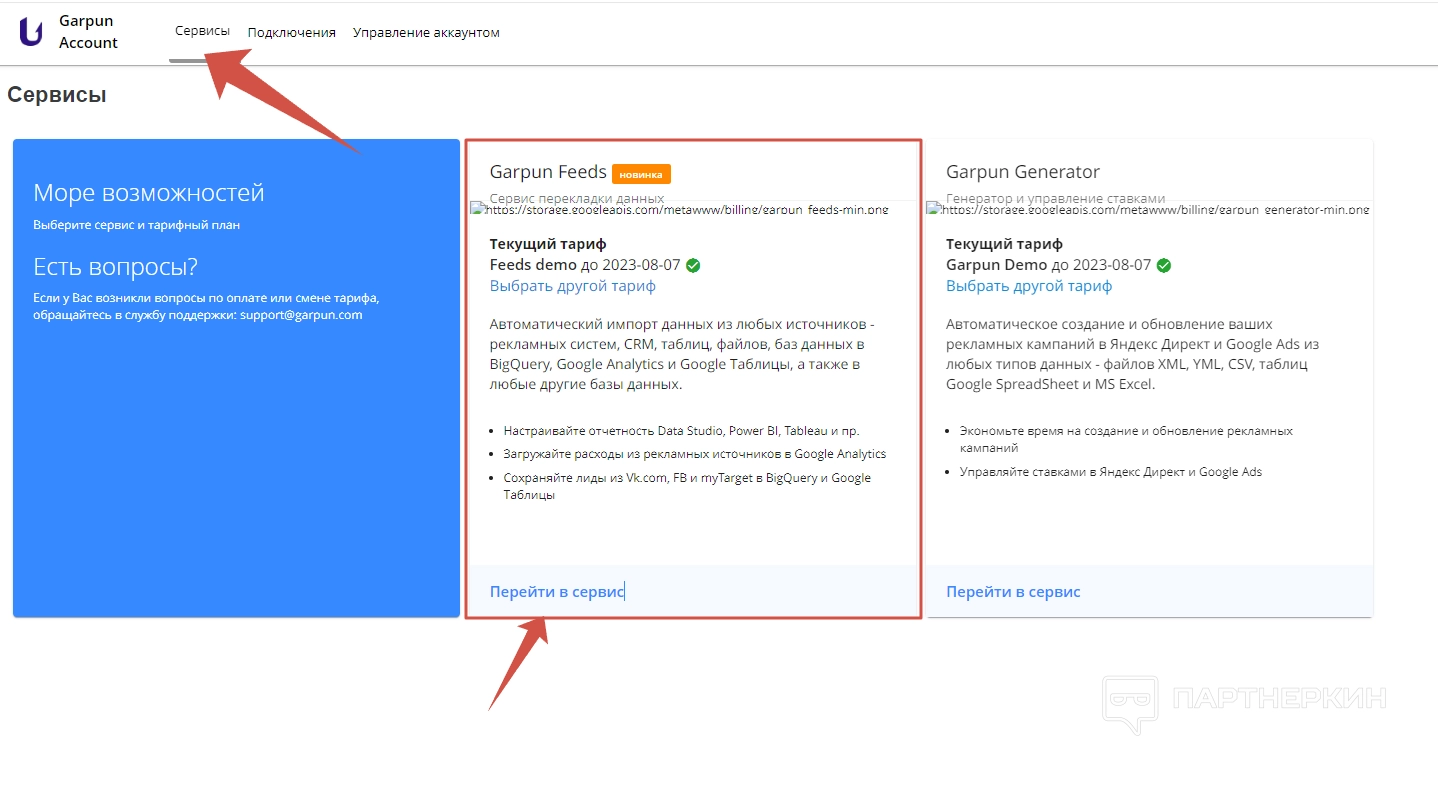Viewport: 1438px width, 788px height.
Task: Click the support@garpun.com email text
Action: pyautogui.click(x=301, y=315)
